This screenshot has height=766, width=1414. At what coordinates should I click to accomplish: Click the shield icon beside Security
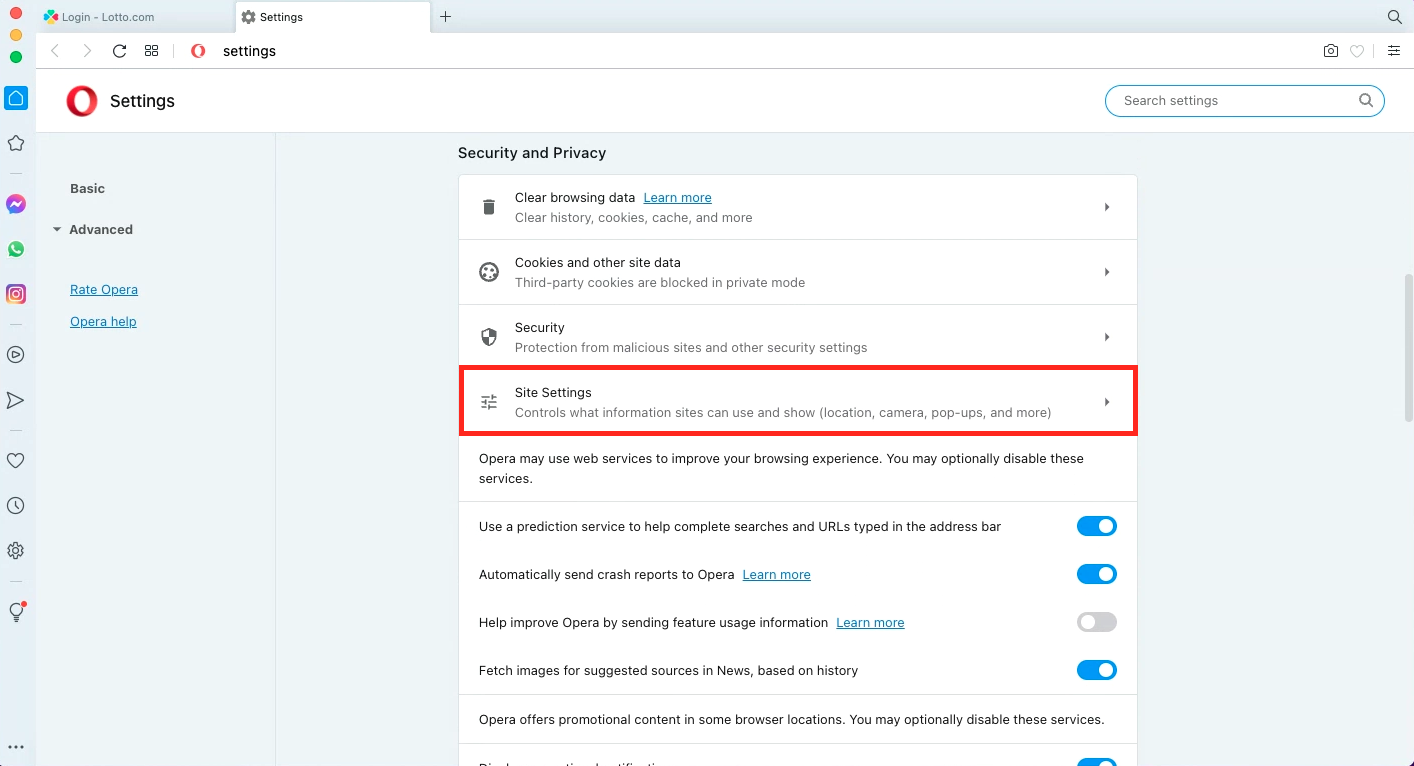(489, 337)
